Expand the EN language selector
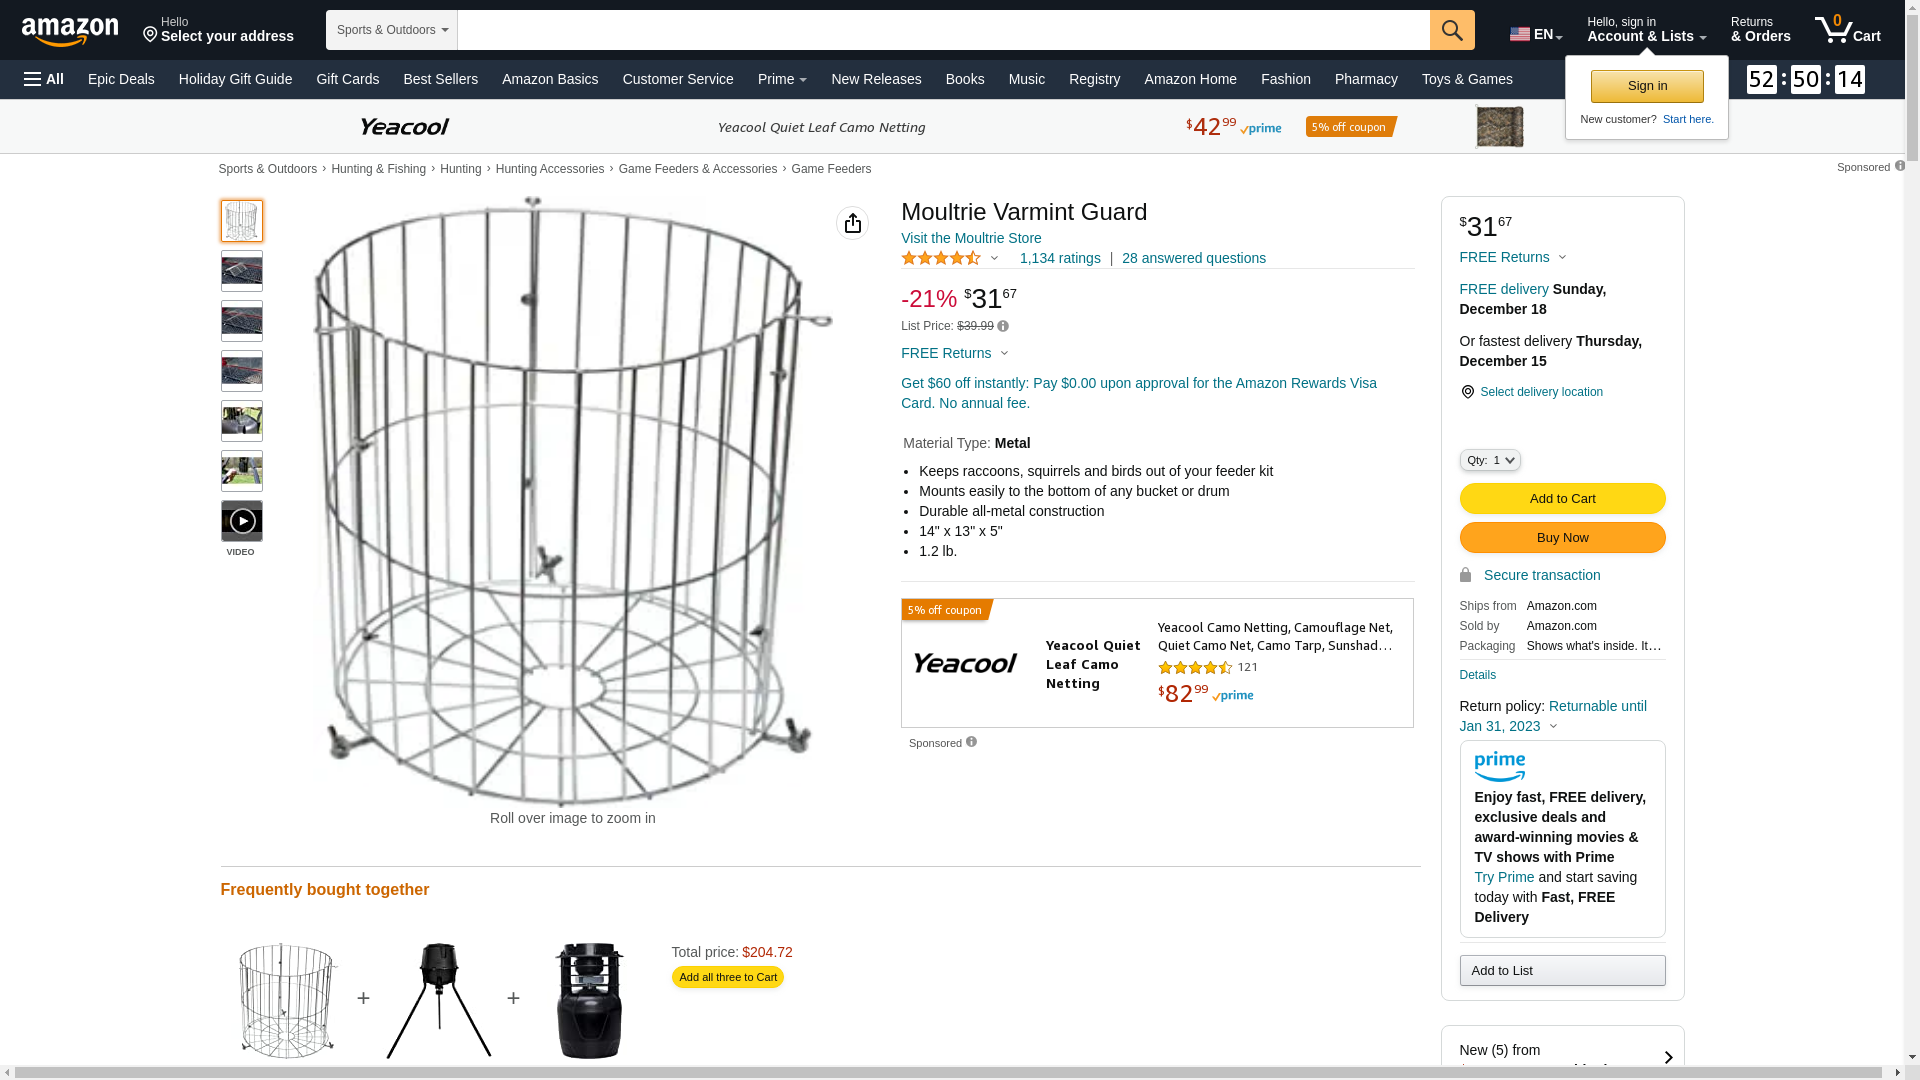The image size is (1920, 1080). [x=1535, y=34]
